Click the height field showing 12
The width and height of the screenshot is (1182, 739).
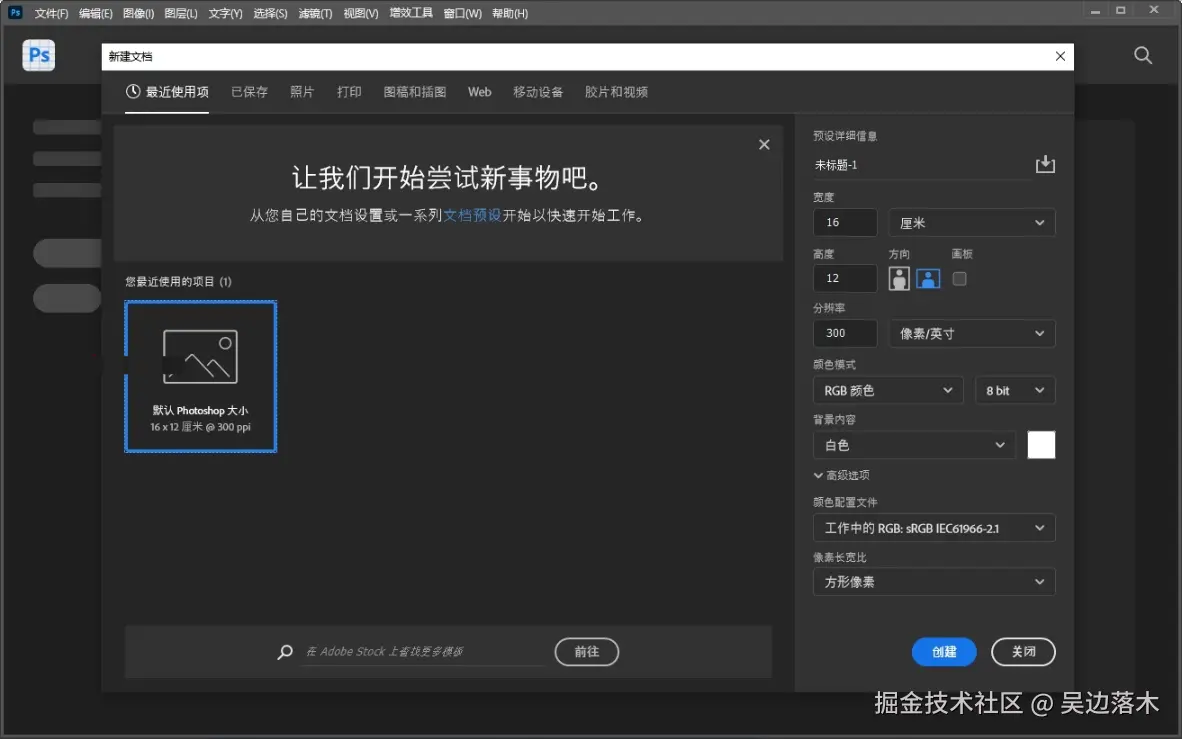coord(845,278)
